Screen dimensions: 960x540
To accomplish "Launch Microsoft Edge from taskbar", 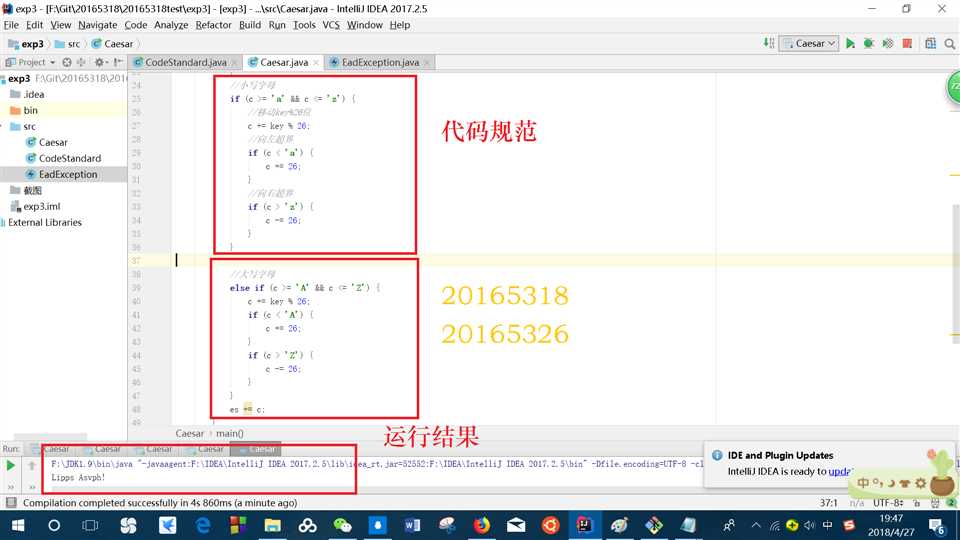I will [x=203, y=525].
